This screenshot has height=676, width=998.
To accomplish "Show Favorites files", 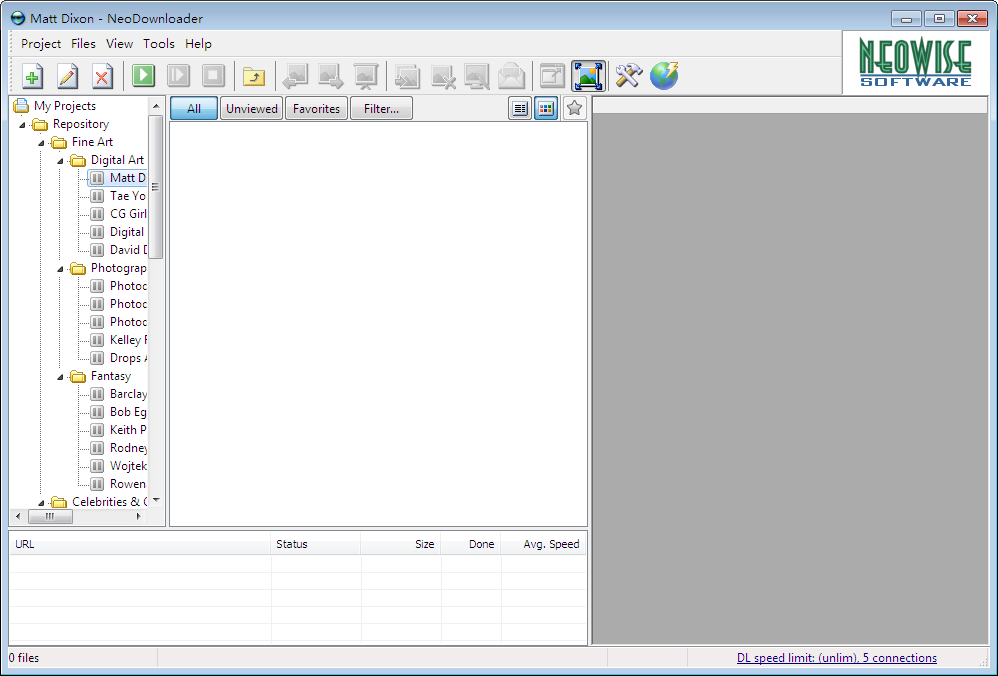I will [316, 109].
